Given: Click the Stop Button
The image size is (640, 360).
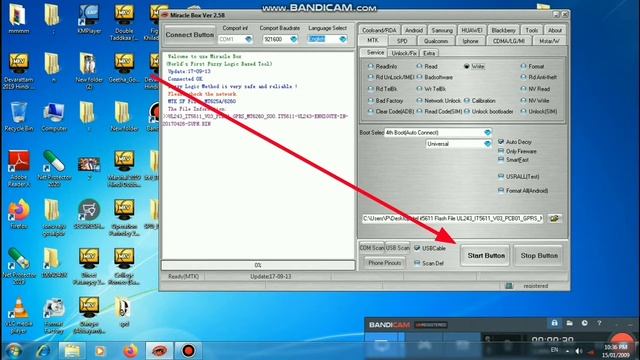Looking at the screenshot, I should pyautogui.click(x=539, y=256).
